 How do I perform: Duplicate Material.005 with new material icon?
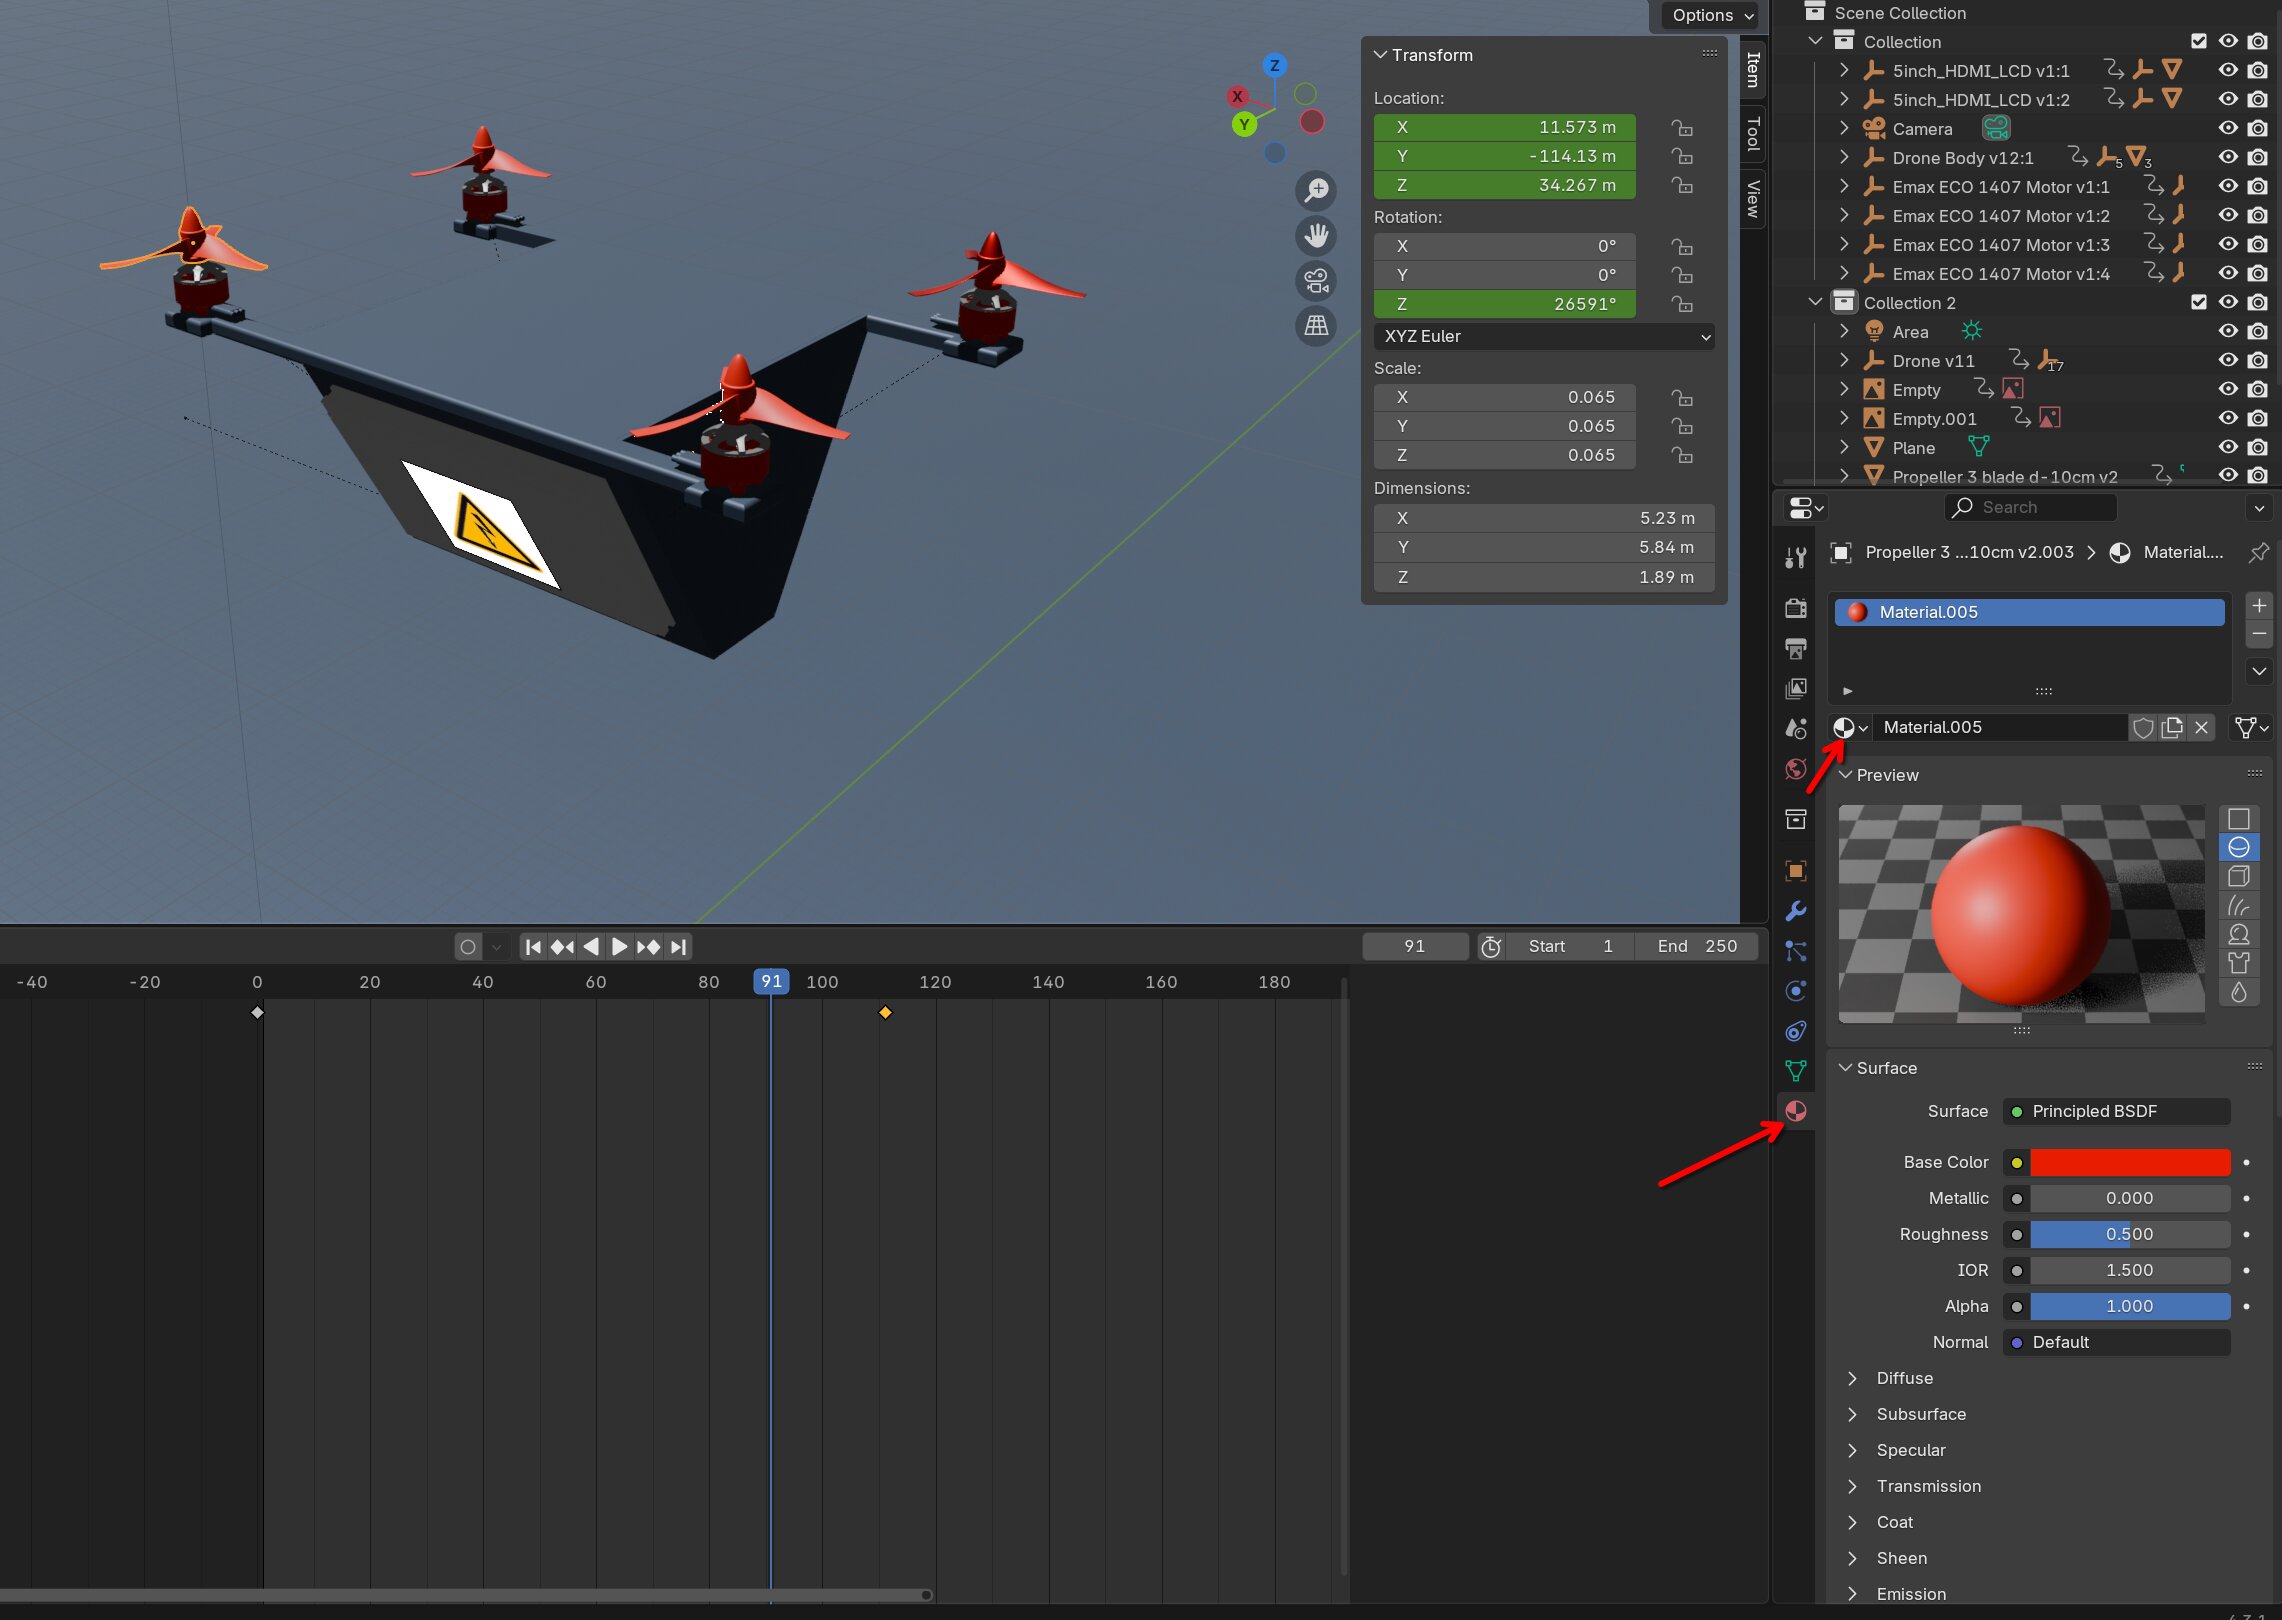(2172, 728)
